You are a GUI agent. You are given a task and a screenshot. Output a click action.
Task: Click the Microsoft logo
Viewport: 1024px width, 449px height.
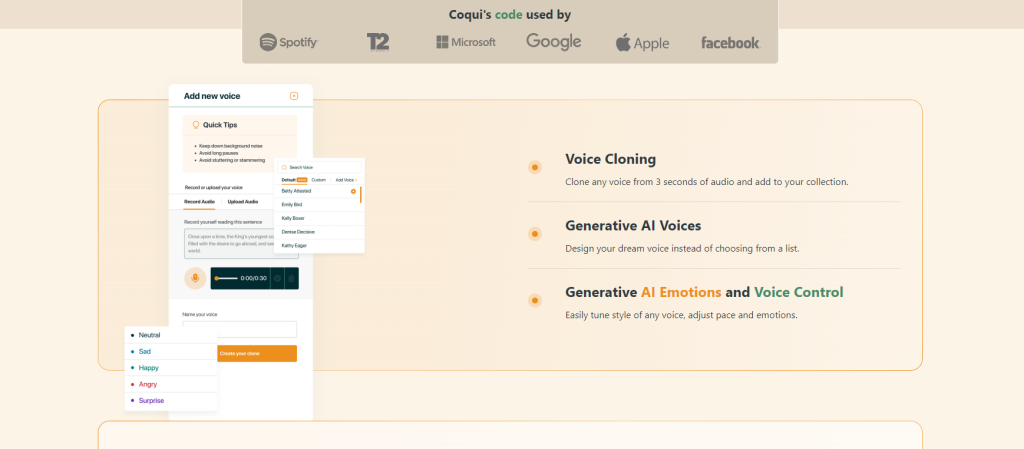click(465, 42)
